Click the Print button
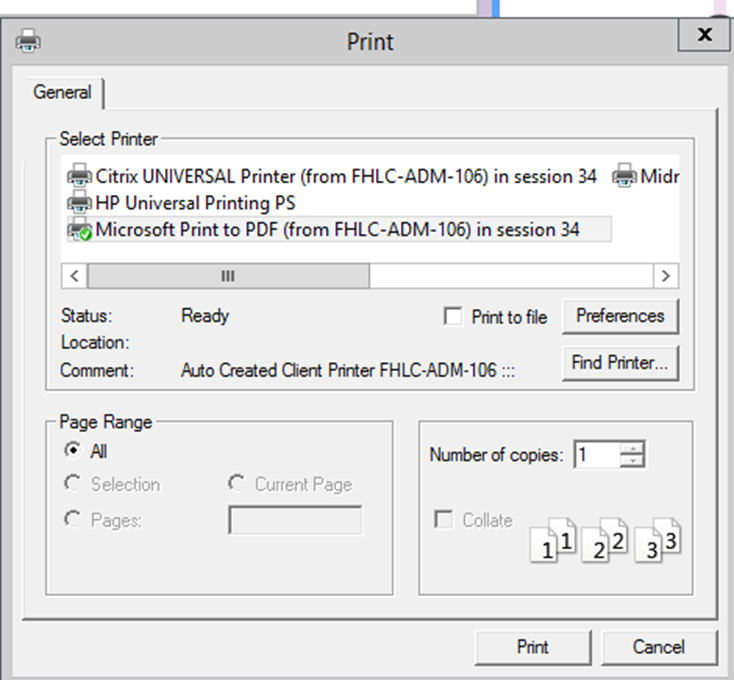 click(x=533, y=647)
